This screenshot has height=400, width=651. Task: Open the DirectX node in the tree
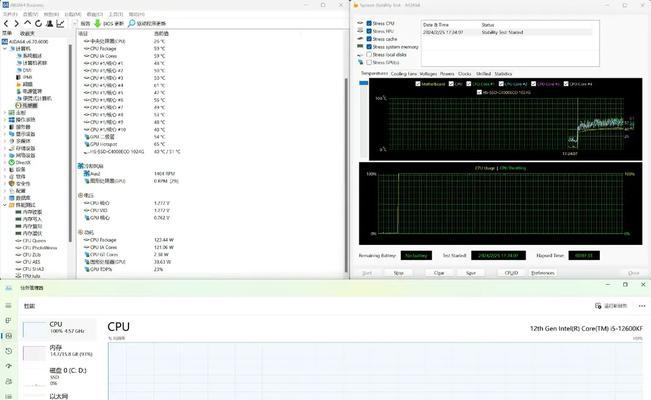pos(20,162)
